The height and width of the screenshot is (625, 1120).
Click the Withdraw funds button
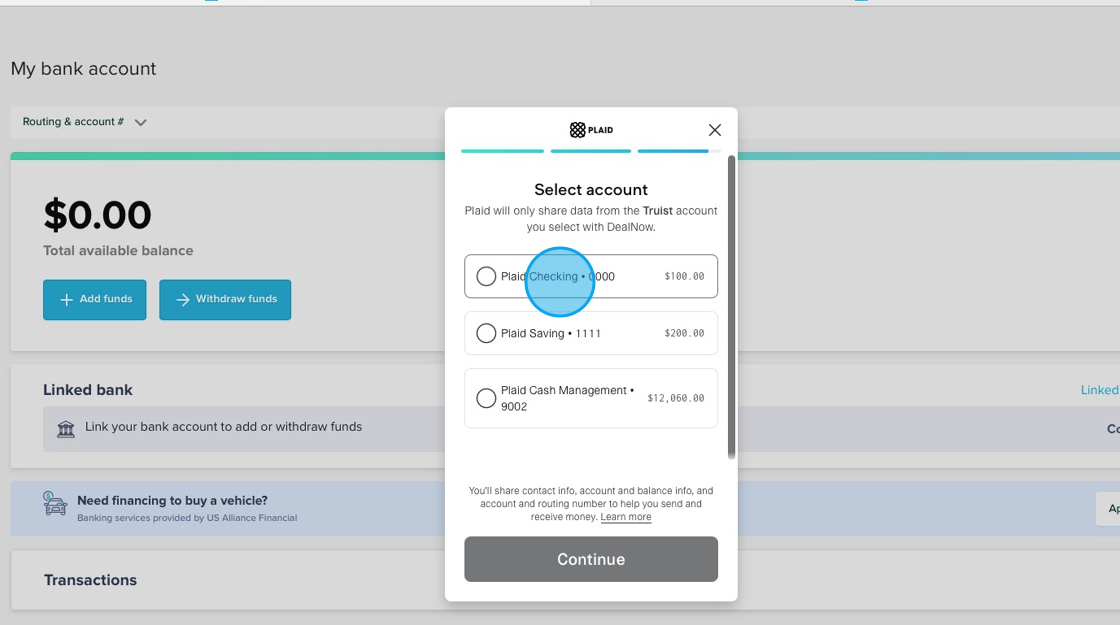pyautogui.click(x=225, y=299)
